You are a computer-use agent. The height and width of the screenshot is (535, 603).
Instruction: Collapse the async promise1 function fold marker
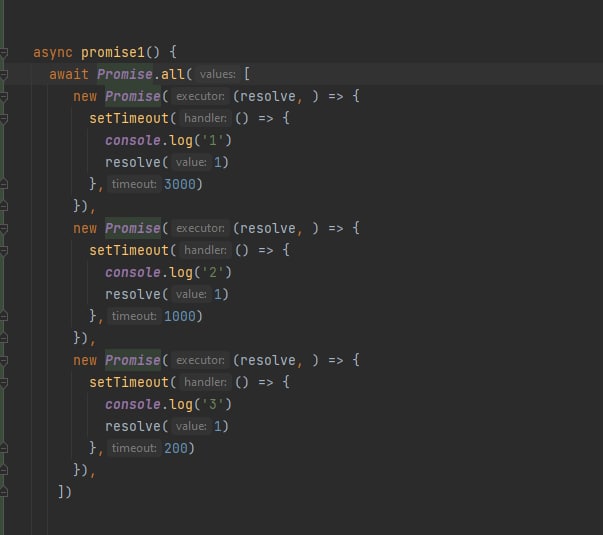click(x=4, y=52)
